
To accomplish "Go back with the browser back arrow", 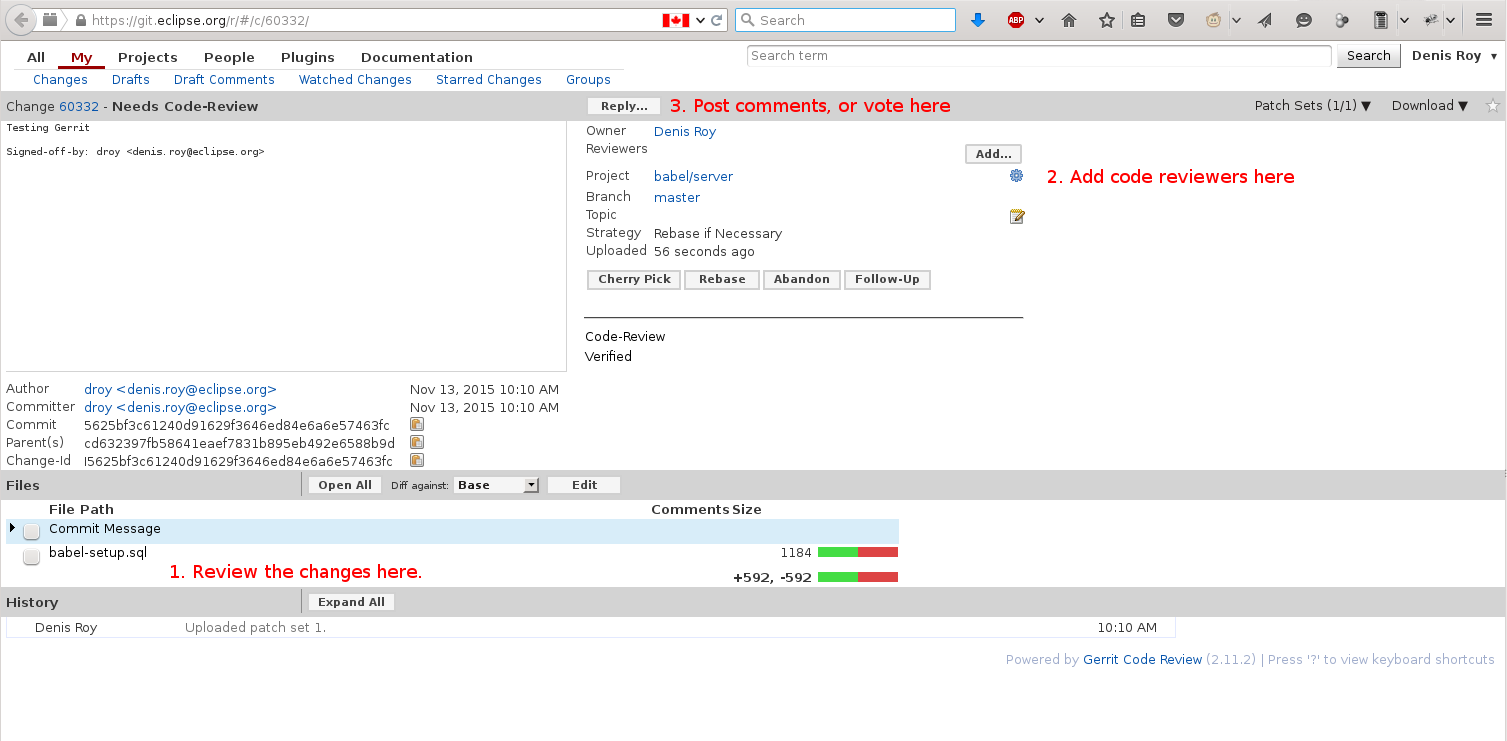I will click(21, 20).
